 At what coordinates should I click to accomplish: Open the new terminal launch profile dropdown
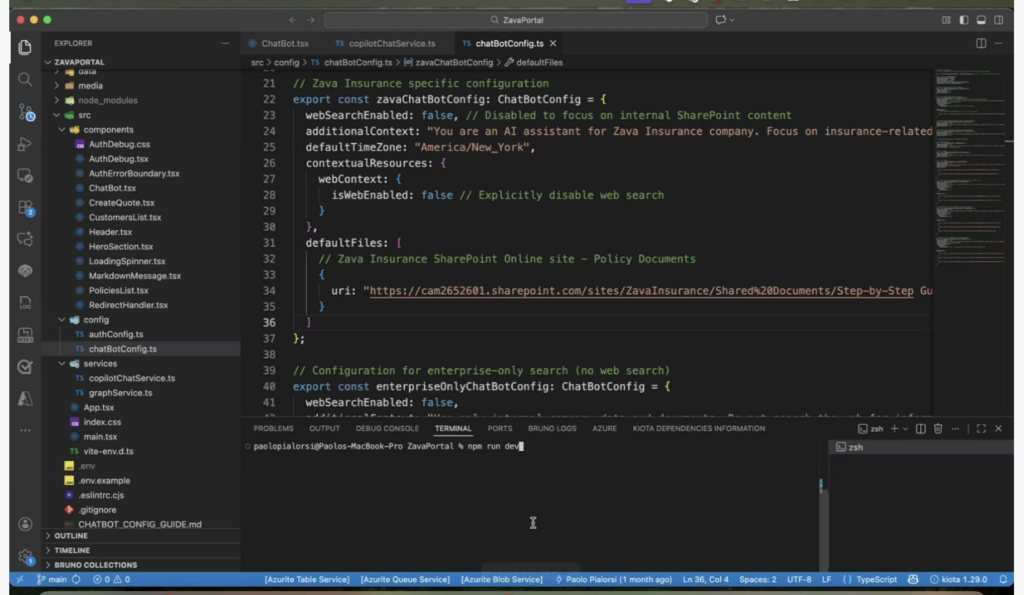(906, 429)
